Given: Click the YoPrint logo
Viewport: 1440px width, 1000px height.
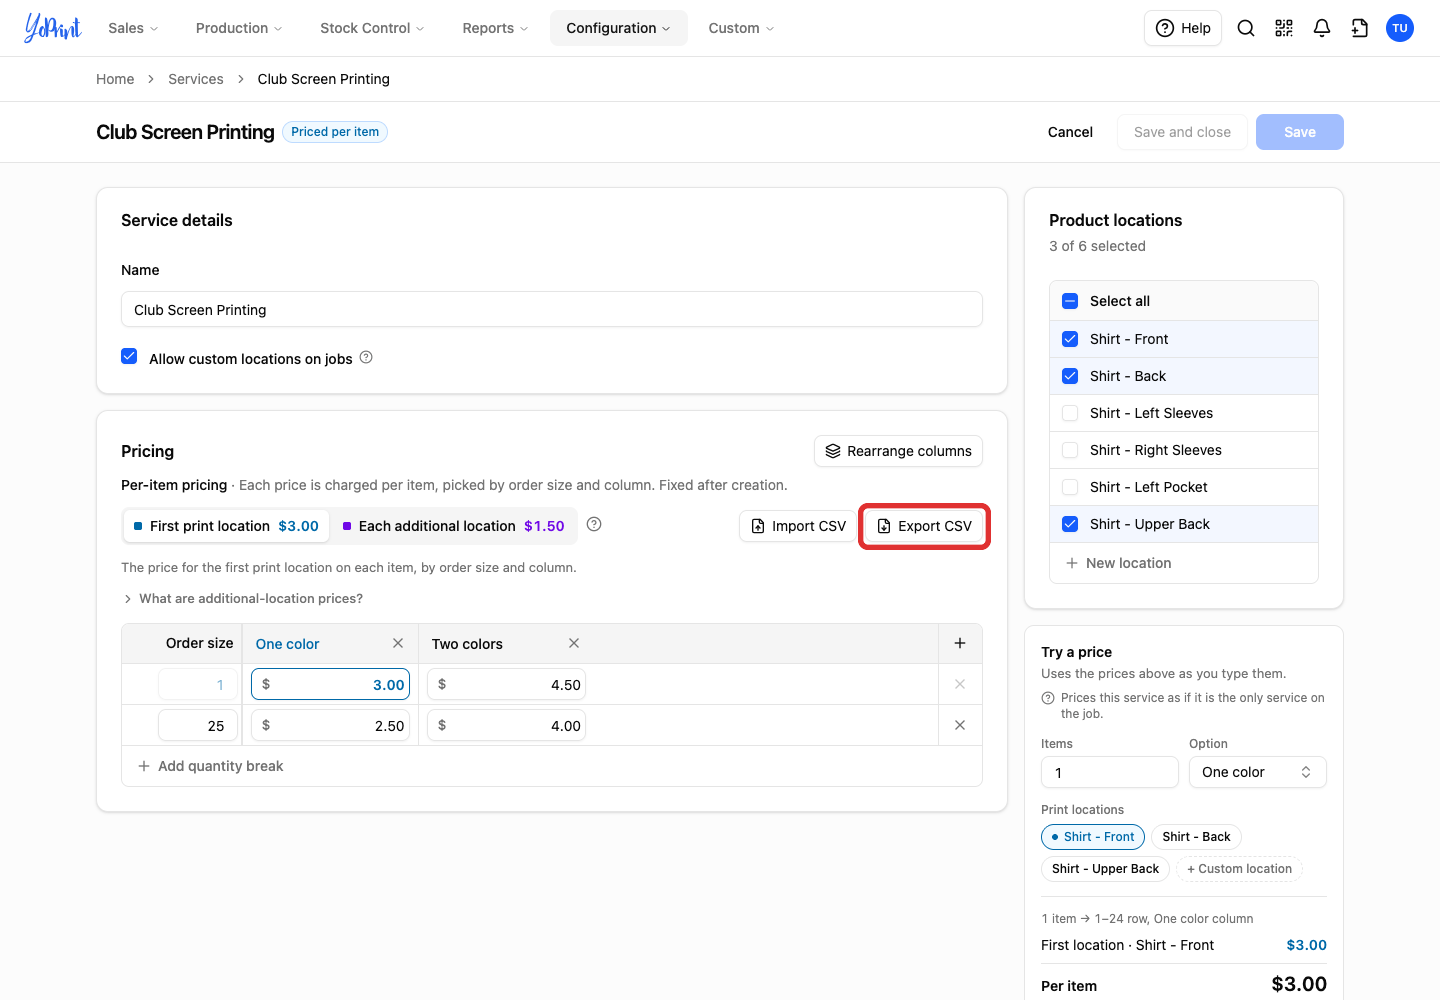Looking at the screenshot, I should click(x=53, y=28).
